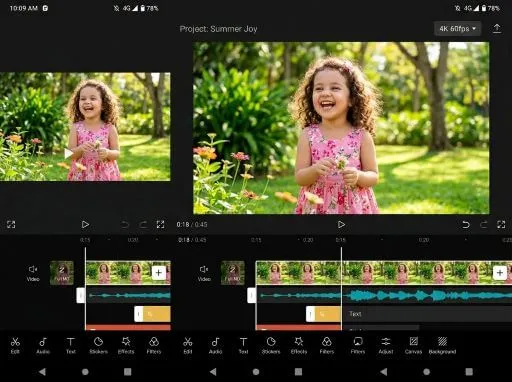512x382 pixels.
Task: Select the Text track in wide editor timeline
Action: 428,314
